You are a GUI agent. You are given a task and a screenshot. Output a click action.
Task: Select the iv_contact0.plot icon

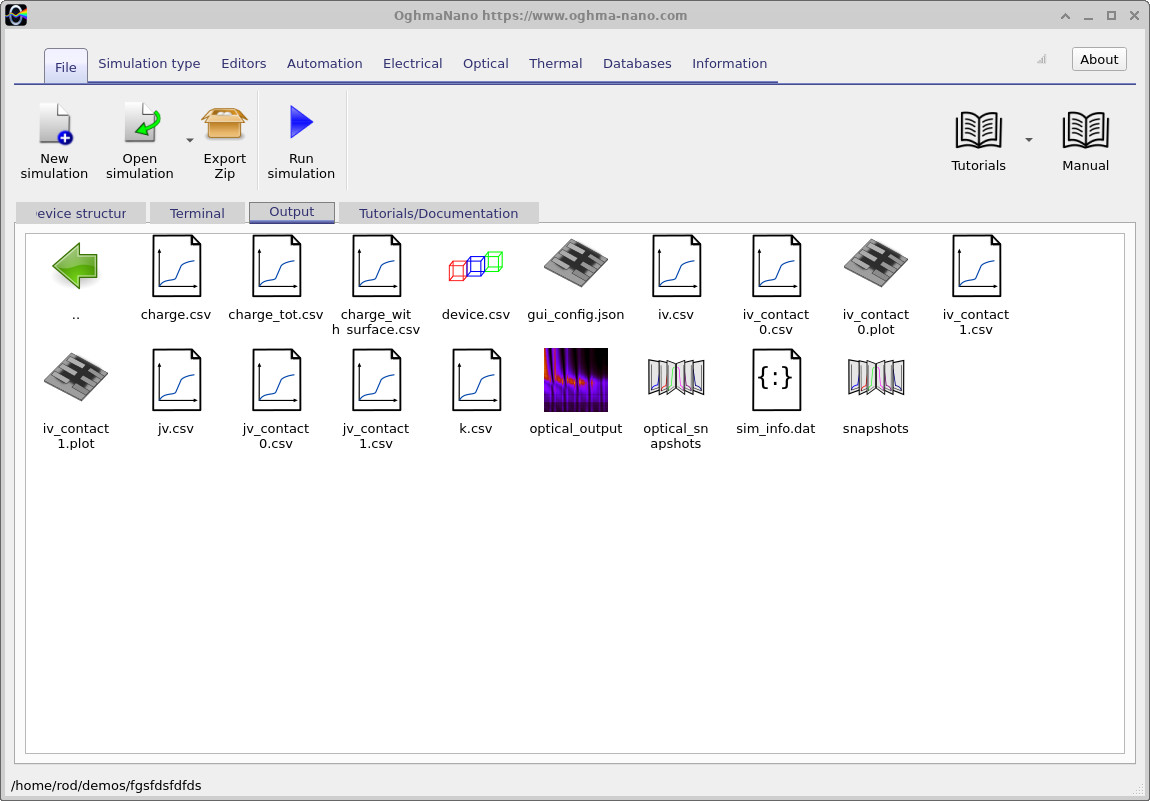876,264
